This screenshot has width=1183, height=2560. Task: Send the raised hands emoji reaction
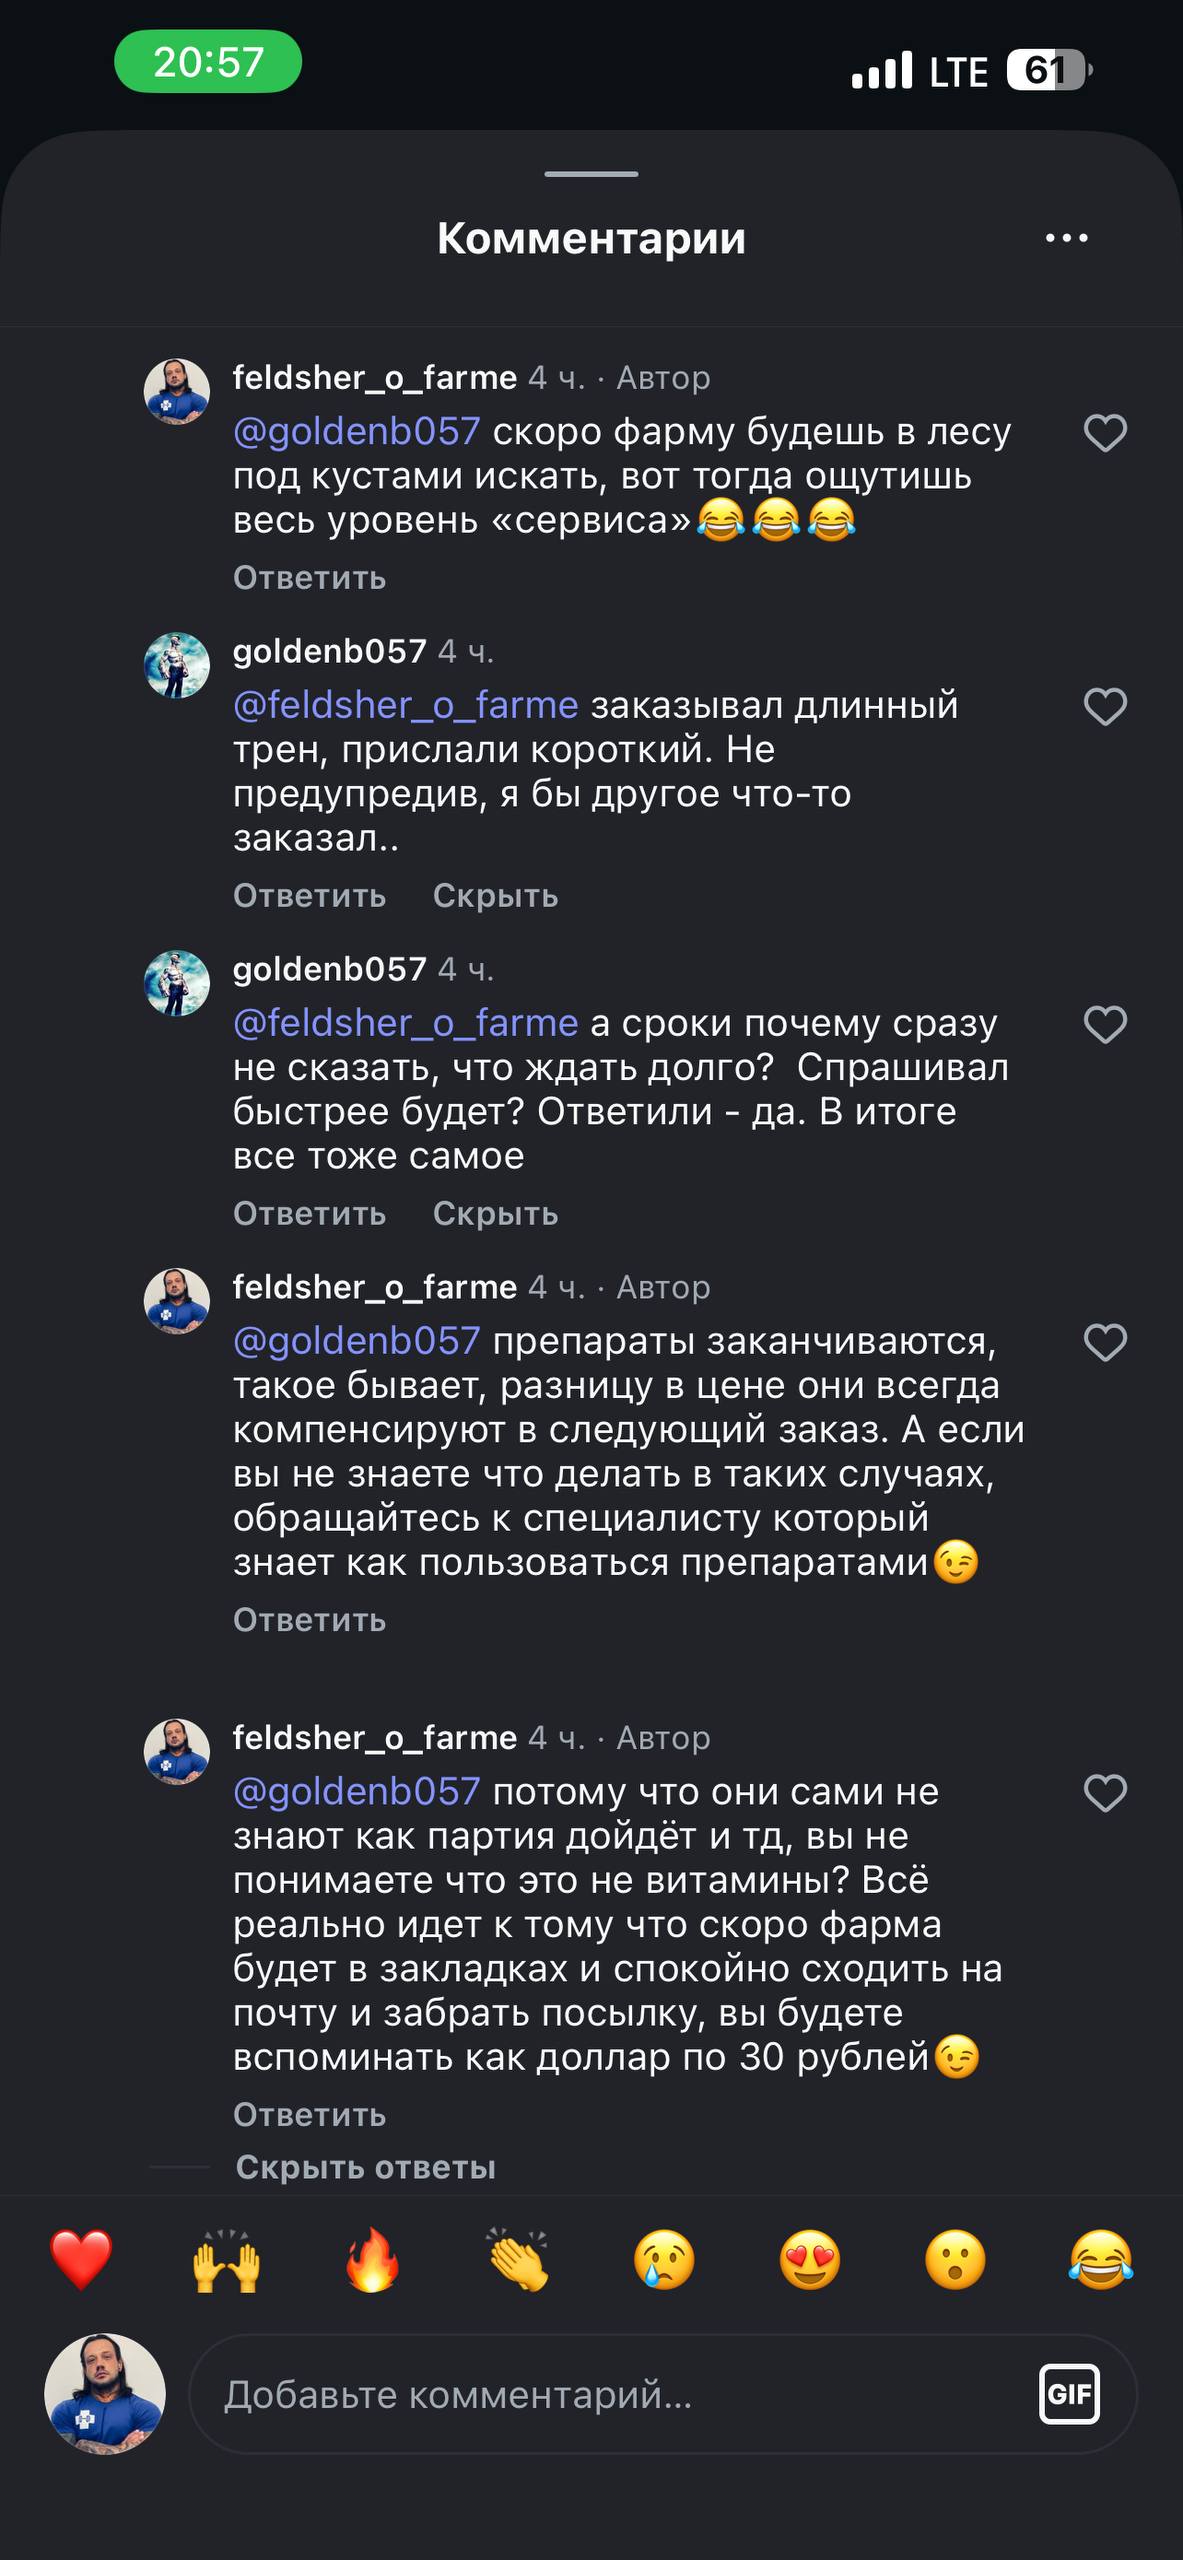[227, 2260]
